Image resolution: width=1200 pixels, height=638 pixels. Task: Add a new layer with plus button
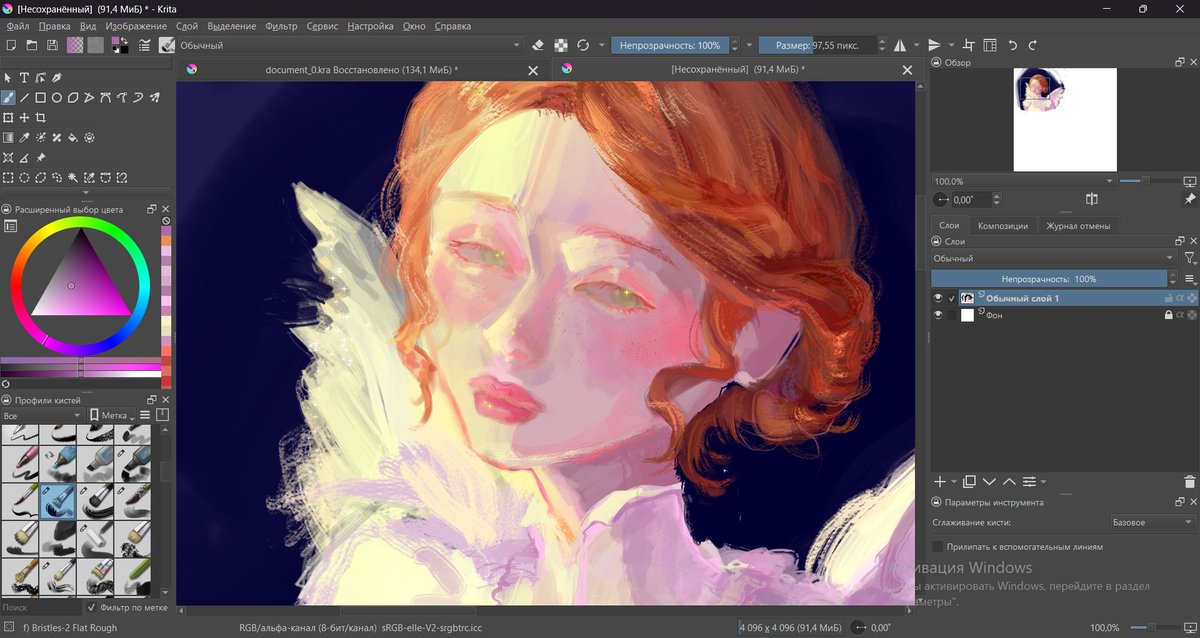point(940,482)
